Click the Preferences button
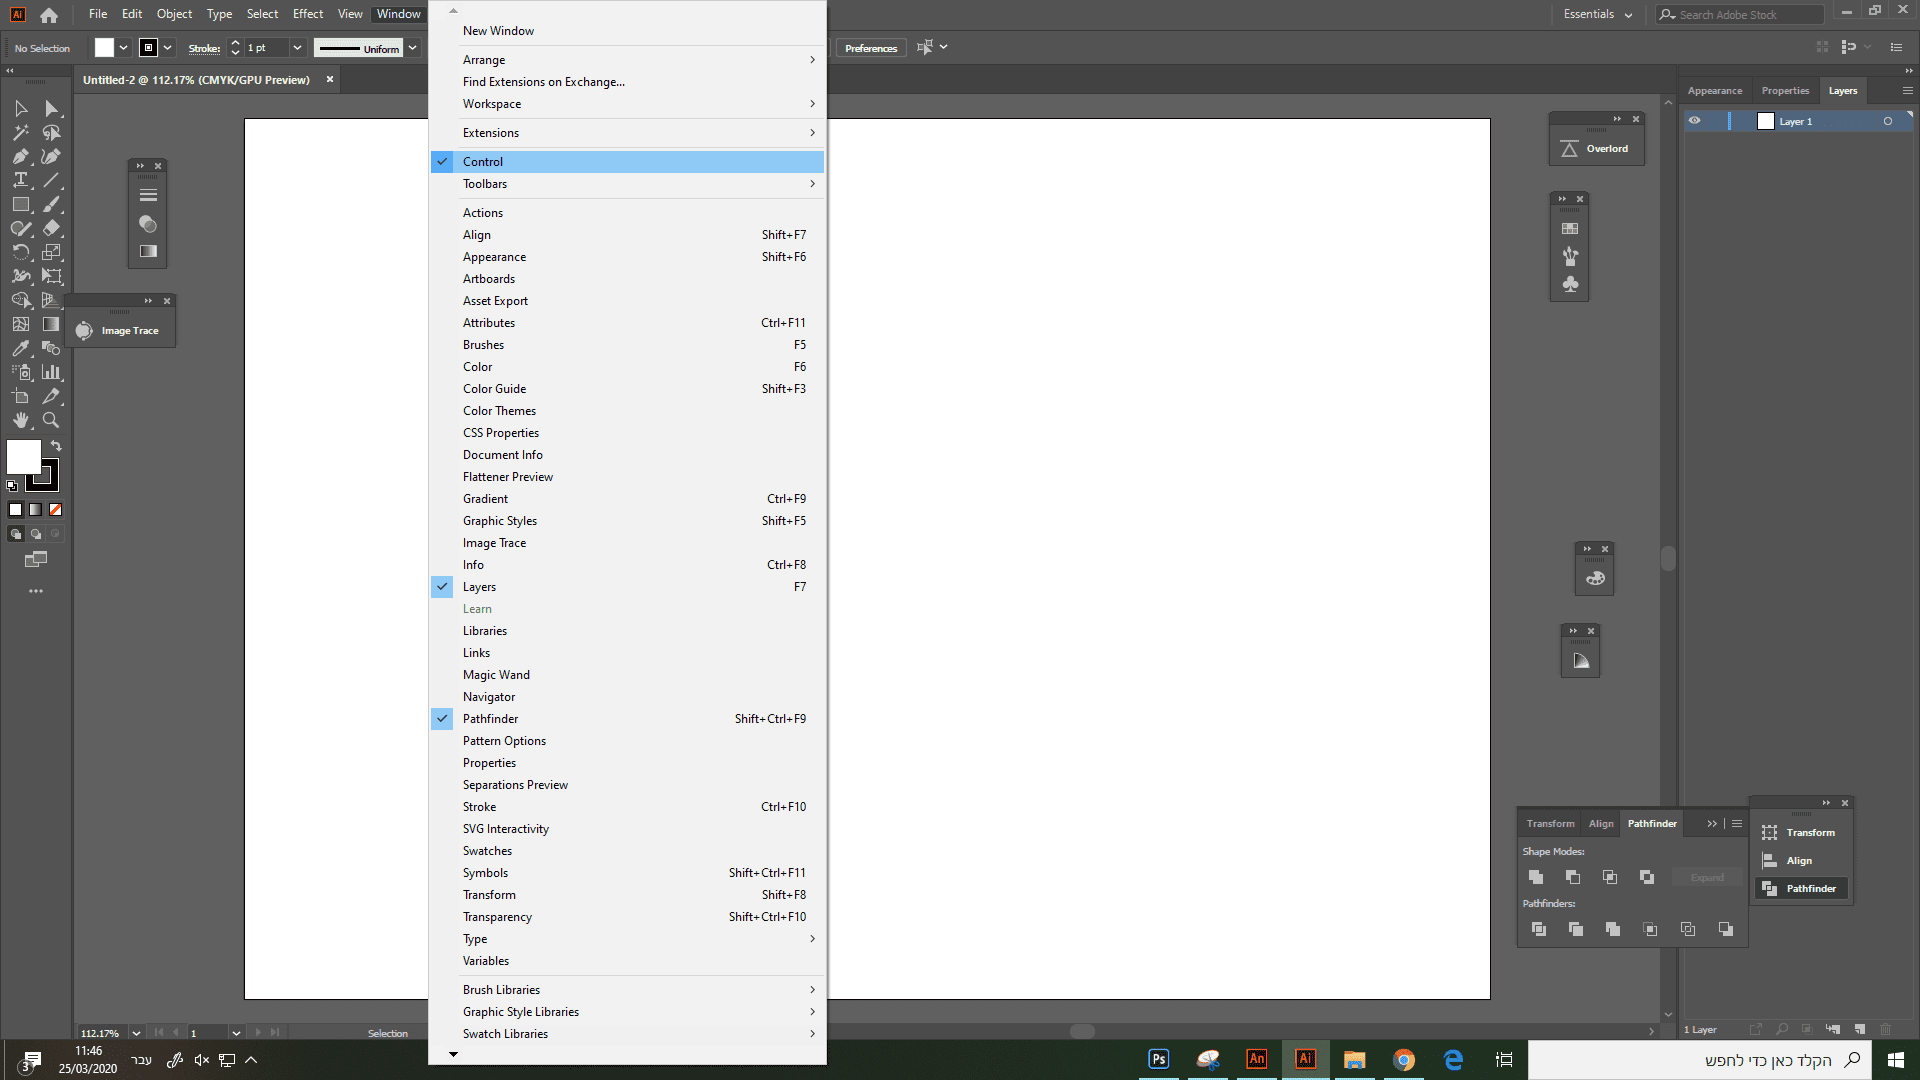Image resolution: width=1920 pixels, height=1080 pixels. point(870,48)
